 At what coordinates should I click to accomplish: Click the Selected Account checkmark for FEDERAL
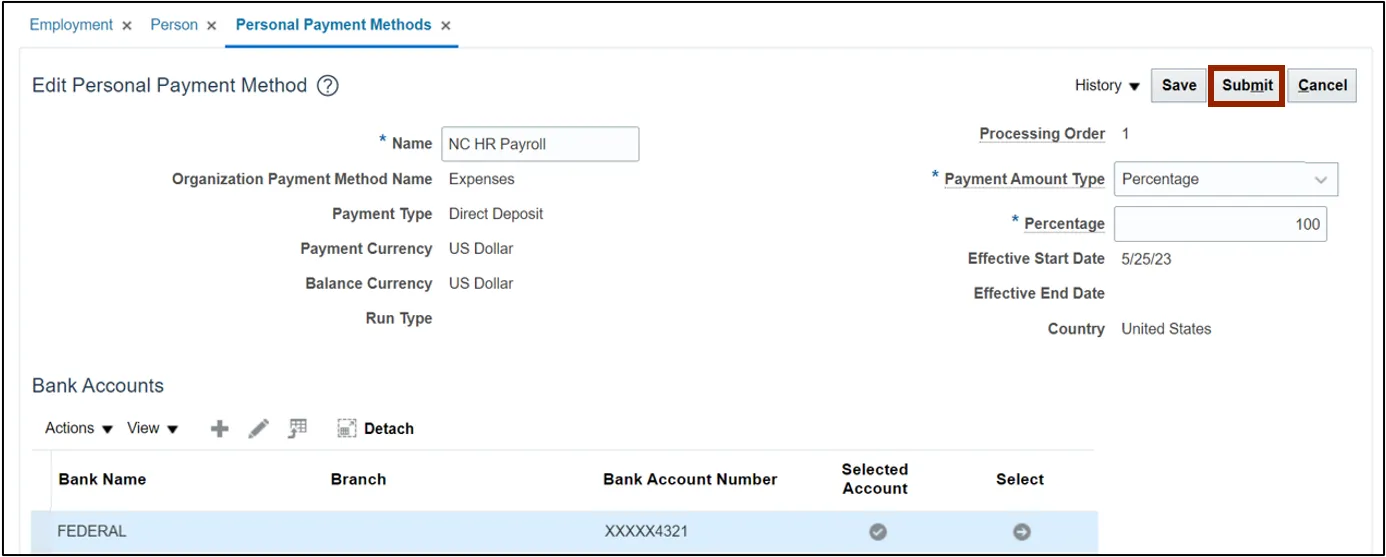point(878,532)
